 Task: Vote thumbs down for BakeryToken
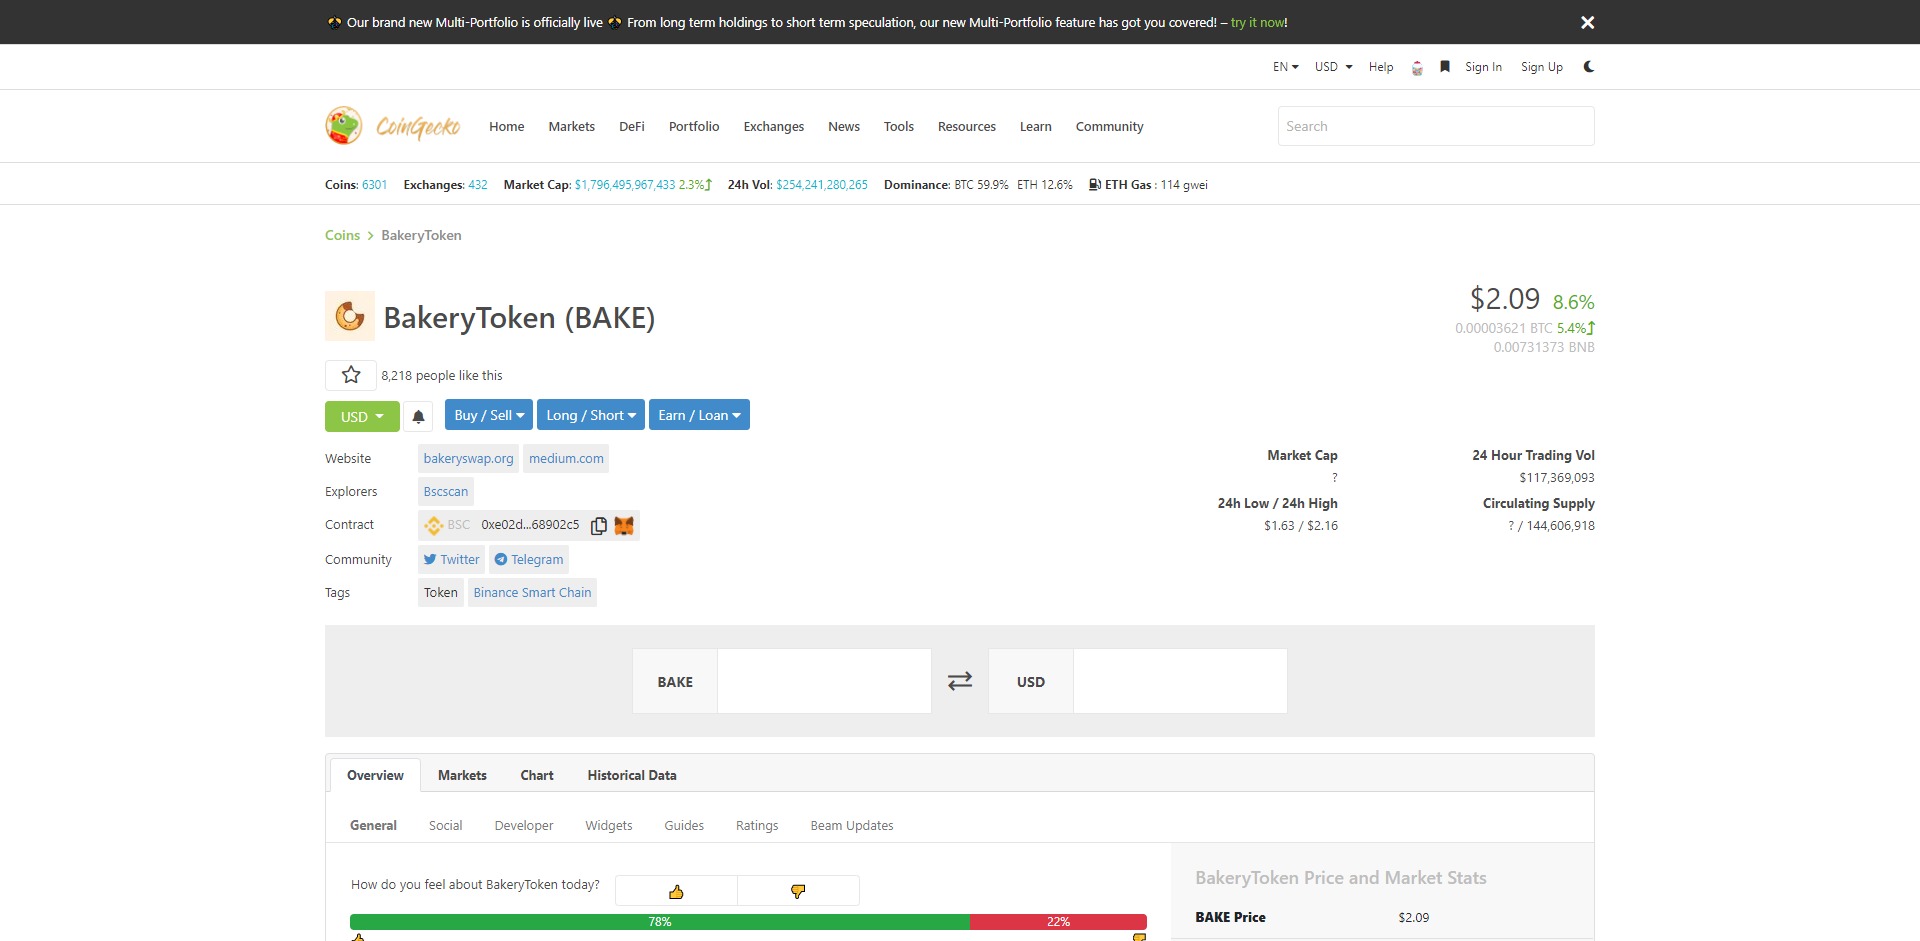(798, 891)
